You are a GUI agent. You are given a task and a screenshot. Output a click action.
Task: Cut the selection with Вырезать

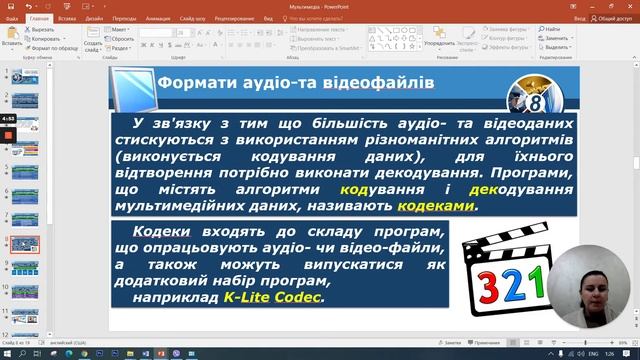click(x=39, y=30)
